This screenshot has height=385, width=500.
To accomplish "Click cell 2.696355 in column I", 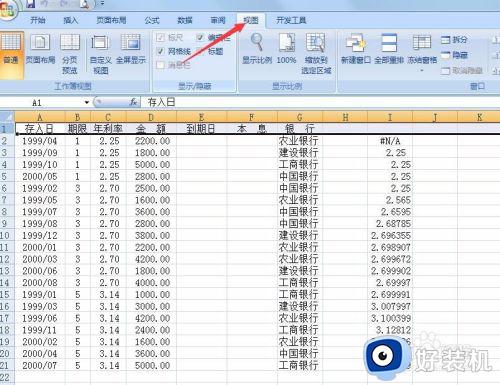I will tap(390, 235).
